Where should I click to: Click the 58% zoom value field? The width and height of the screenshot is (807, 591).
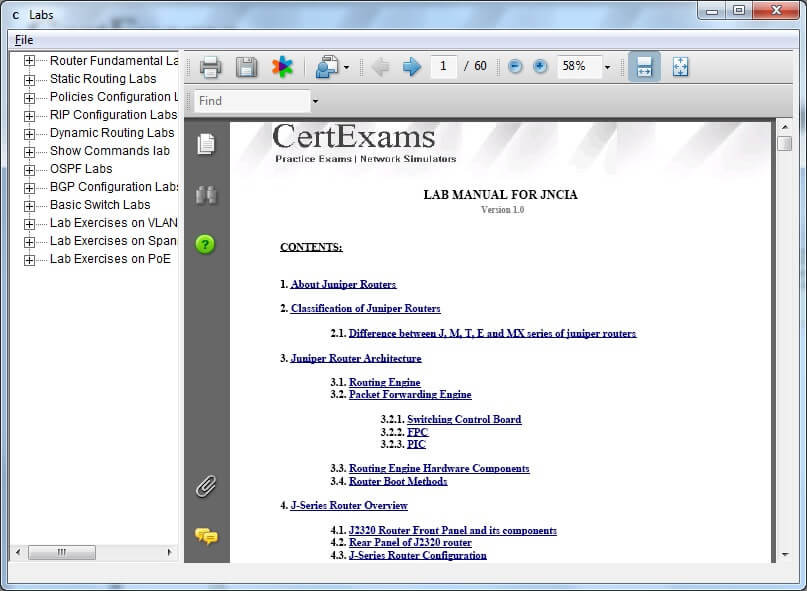pyautogui.click(x=579, y=66)
